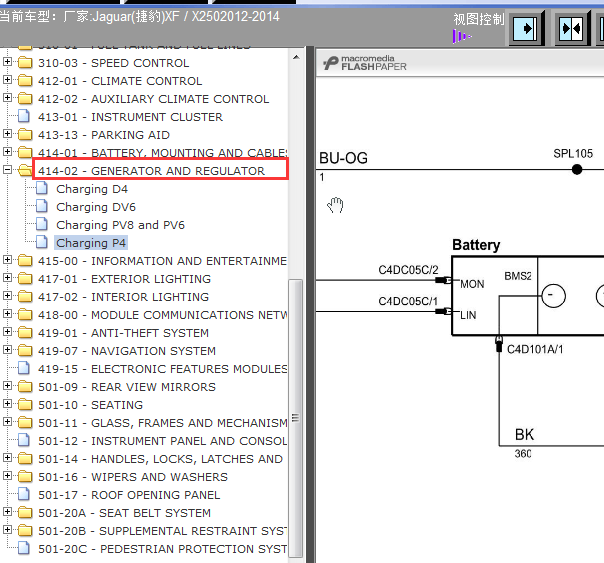Click the single right-arrow view control button

525,28
